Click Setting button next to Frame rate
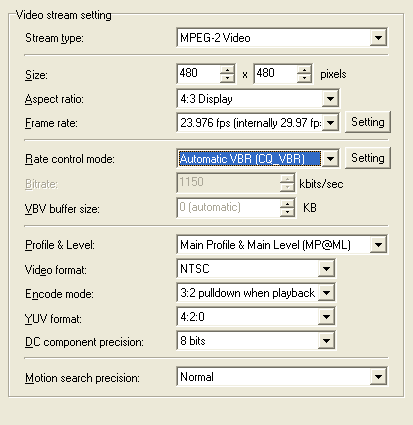 pyautogui.click(x=368, y=122)
